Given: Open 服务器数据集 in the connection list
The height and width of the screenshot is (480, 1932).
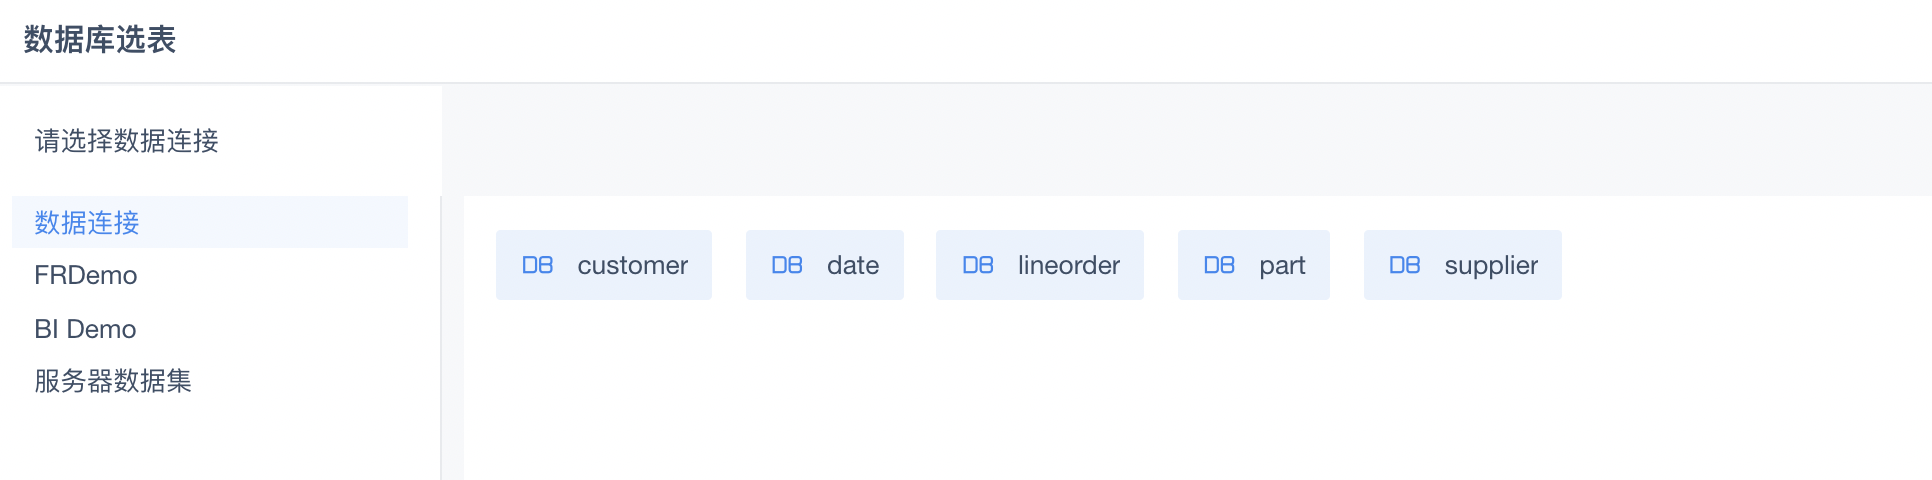Looking at the screenshot, I should click(x=113, y=381).
